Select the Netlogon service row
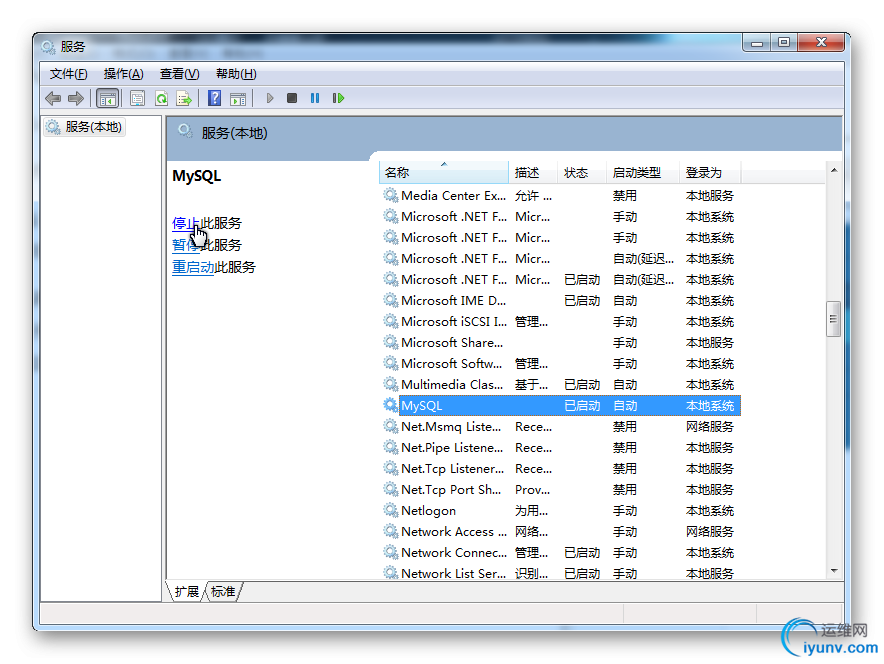This screenshot has height=664, width=884. pyautogui.click(x=562, y=510)
